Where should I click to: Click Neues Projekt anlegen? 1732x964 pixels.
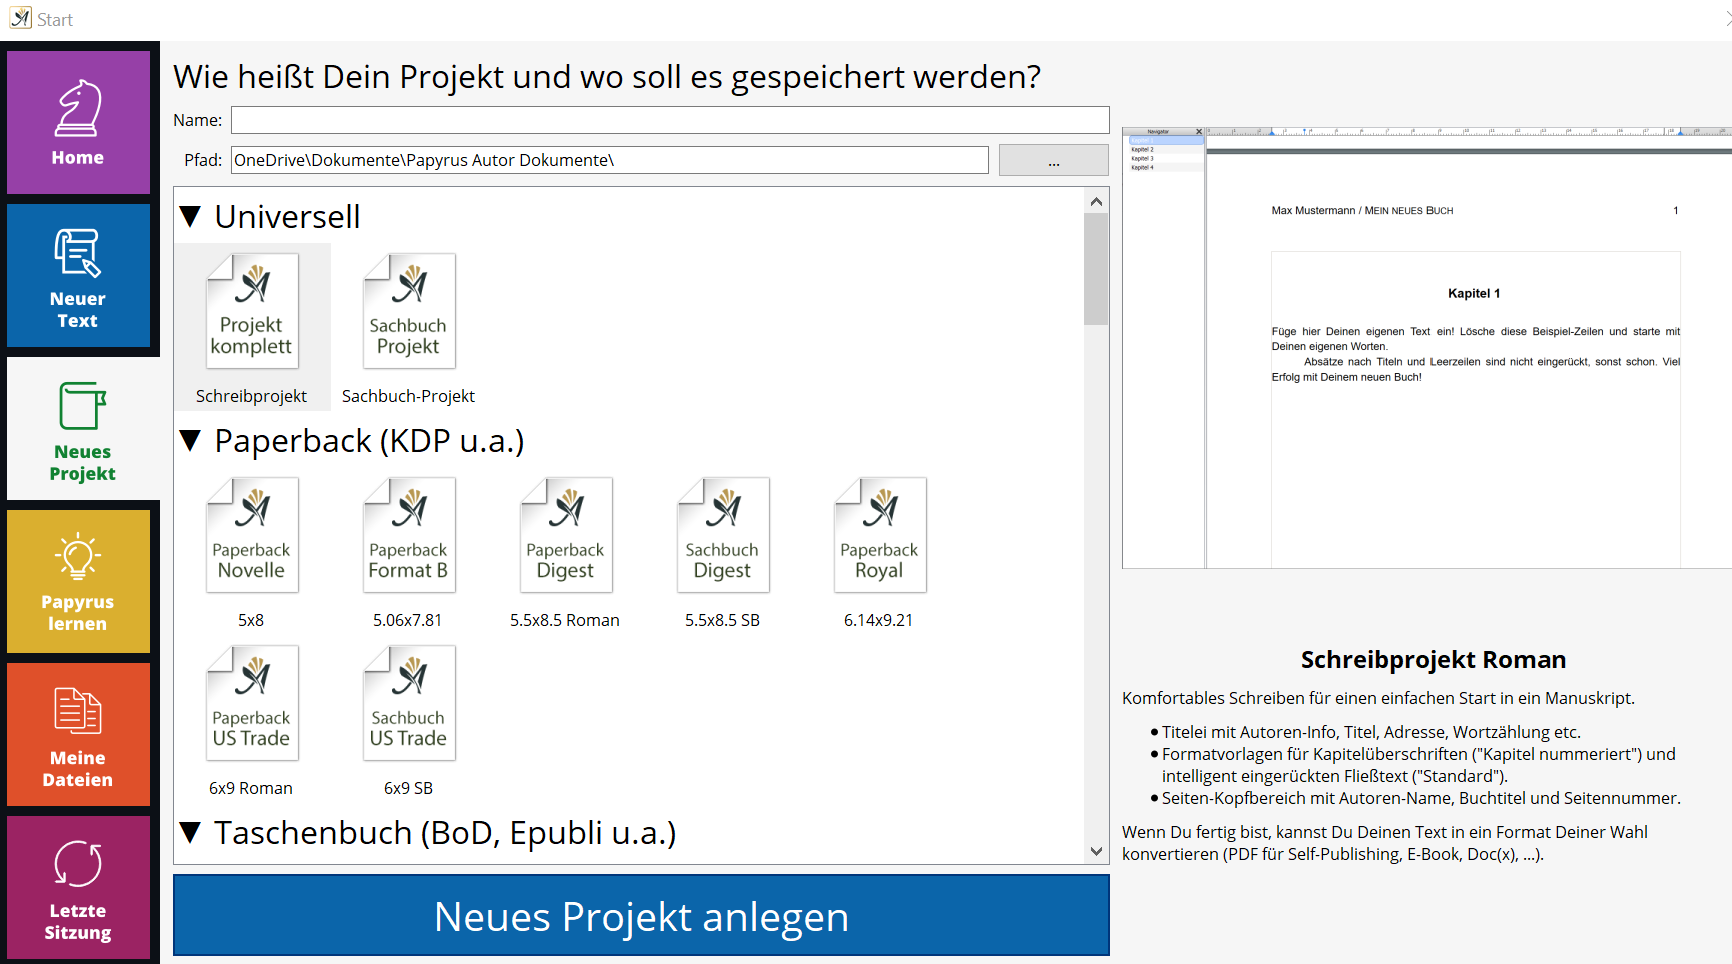coord(640,915)
